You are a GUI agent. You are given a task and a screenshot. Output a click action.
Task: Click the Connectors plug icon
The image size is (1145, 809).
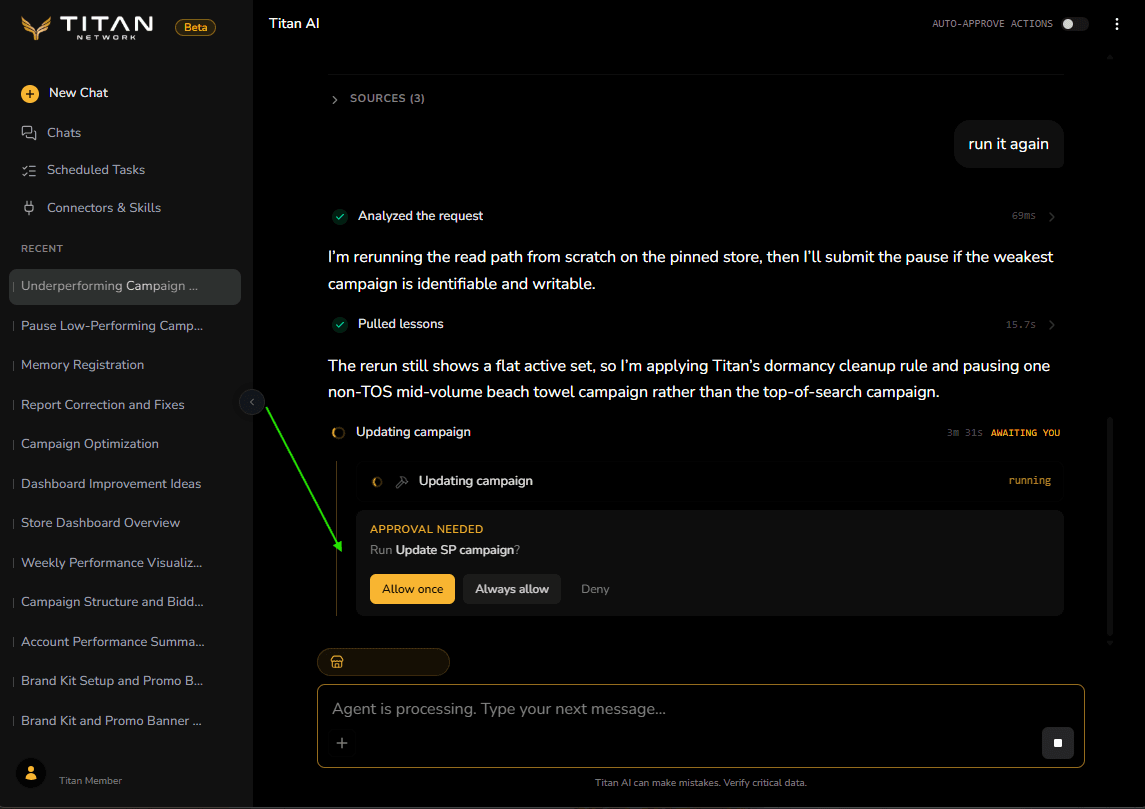[x=29, y=208]
